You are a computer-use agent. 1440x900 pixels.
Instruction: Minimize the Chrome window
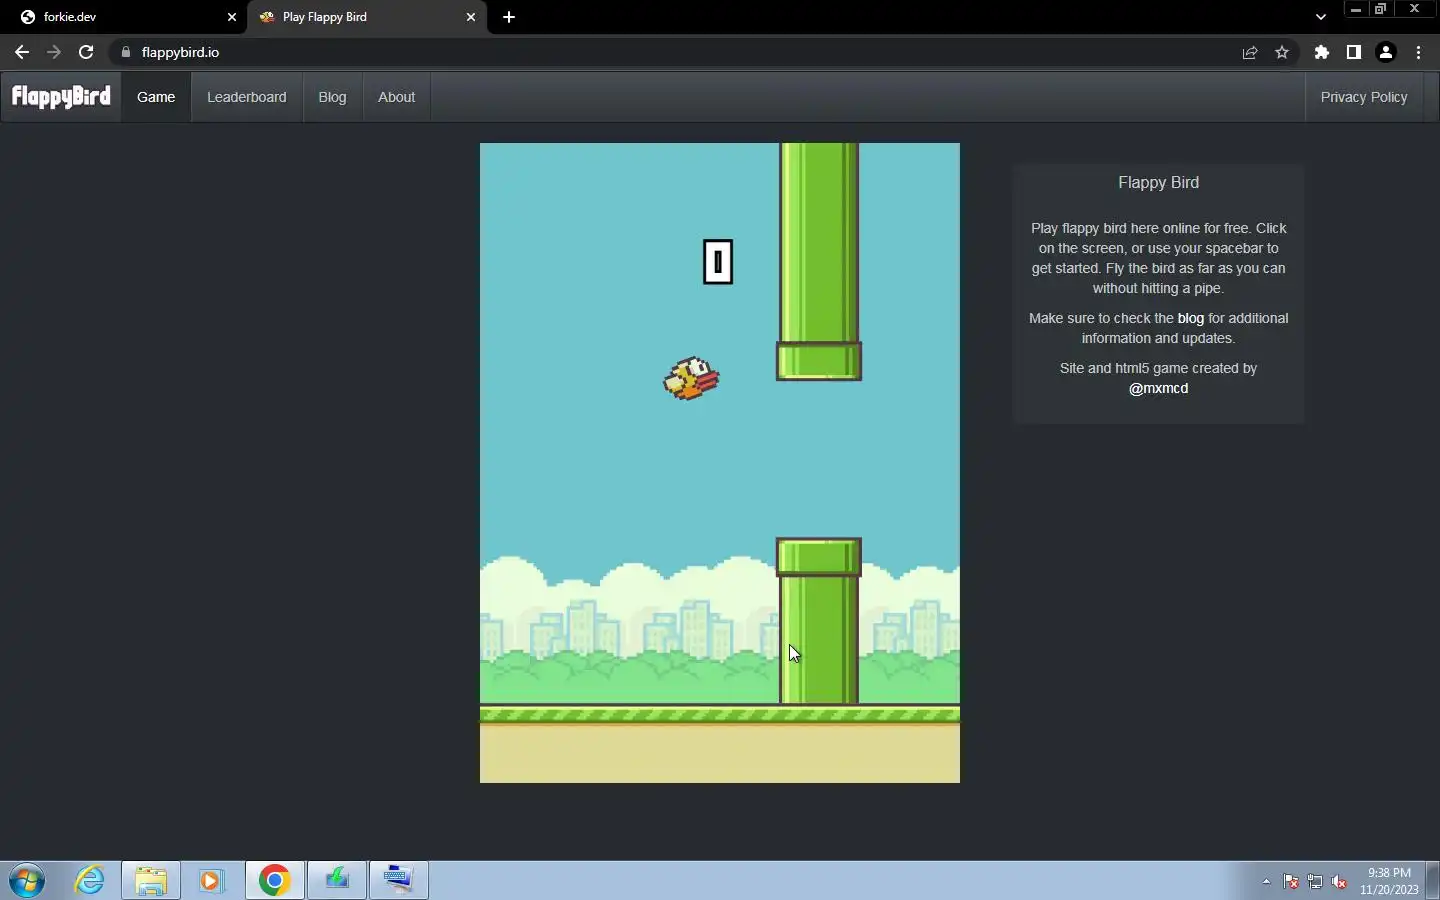point(1356,9)
